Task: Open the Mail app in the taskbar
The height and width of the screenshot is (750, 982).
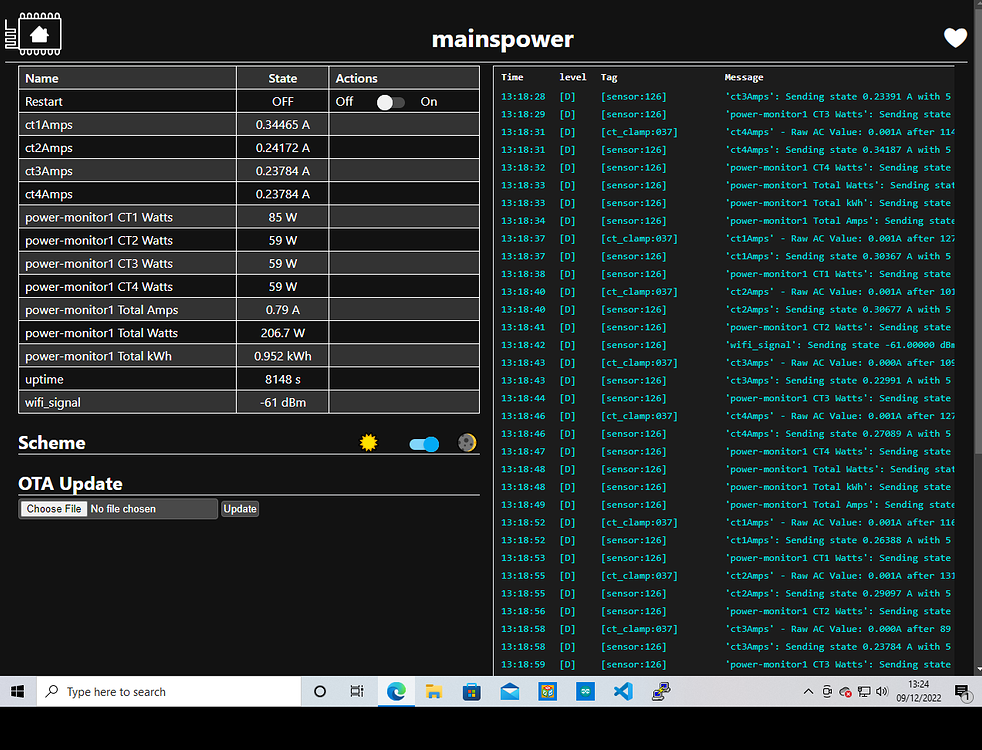Action: tap(510, 691)
